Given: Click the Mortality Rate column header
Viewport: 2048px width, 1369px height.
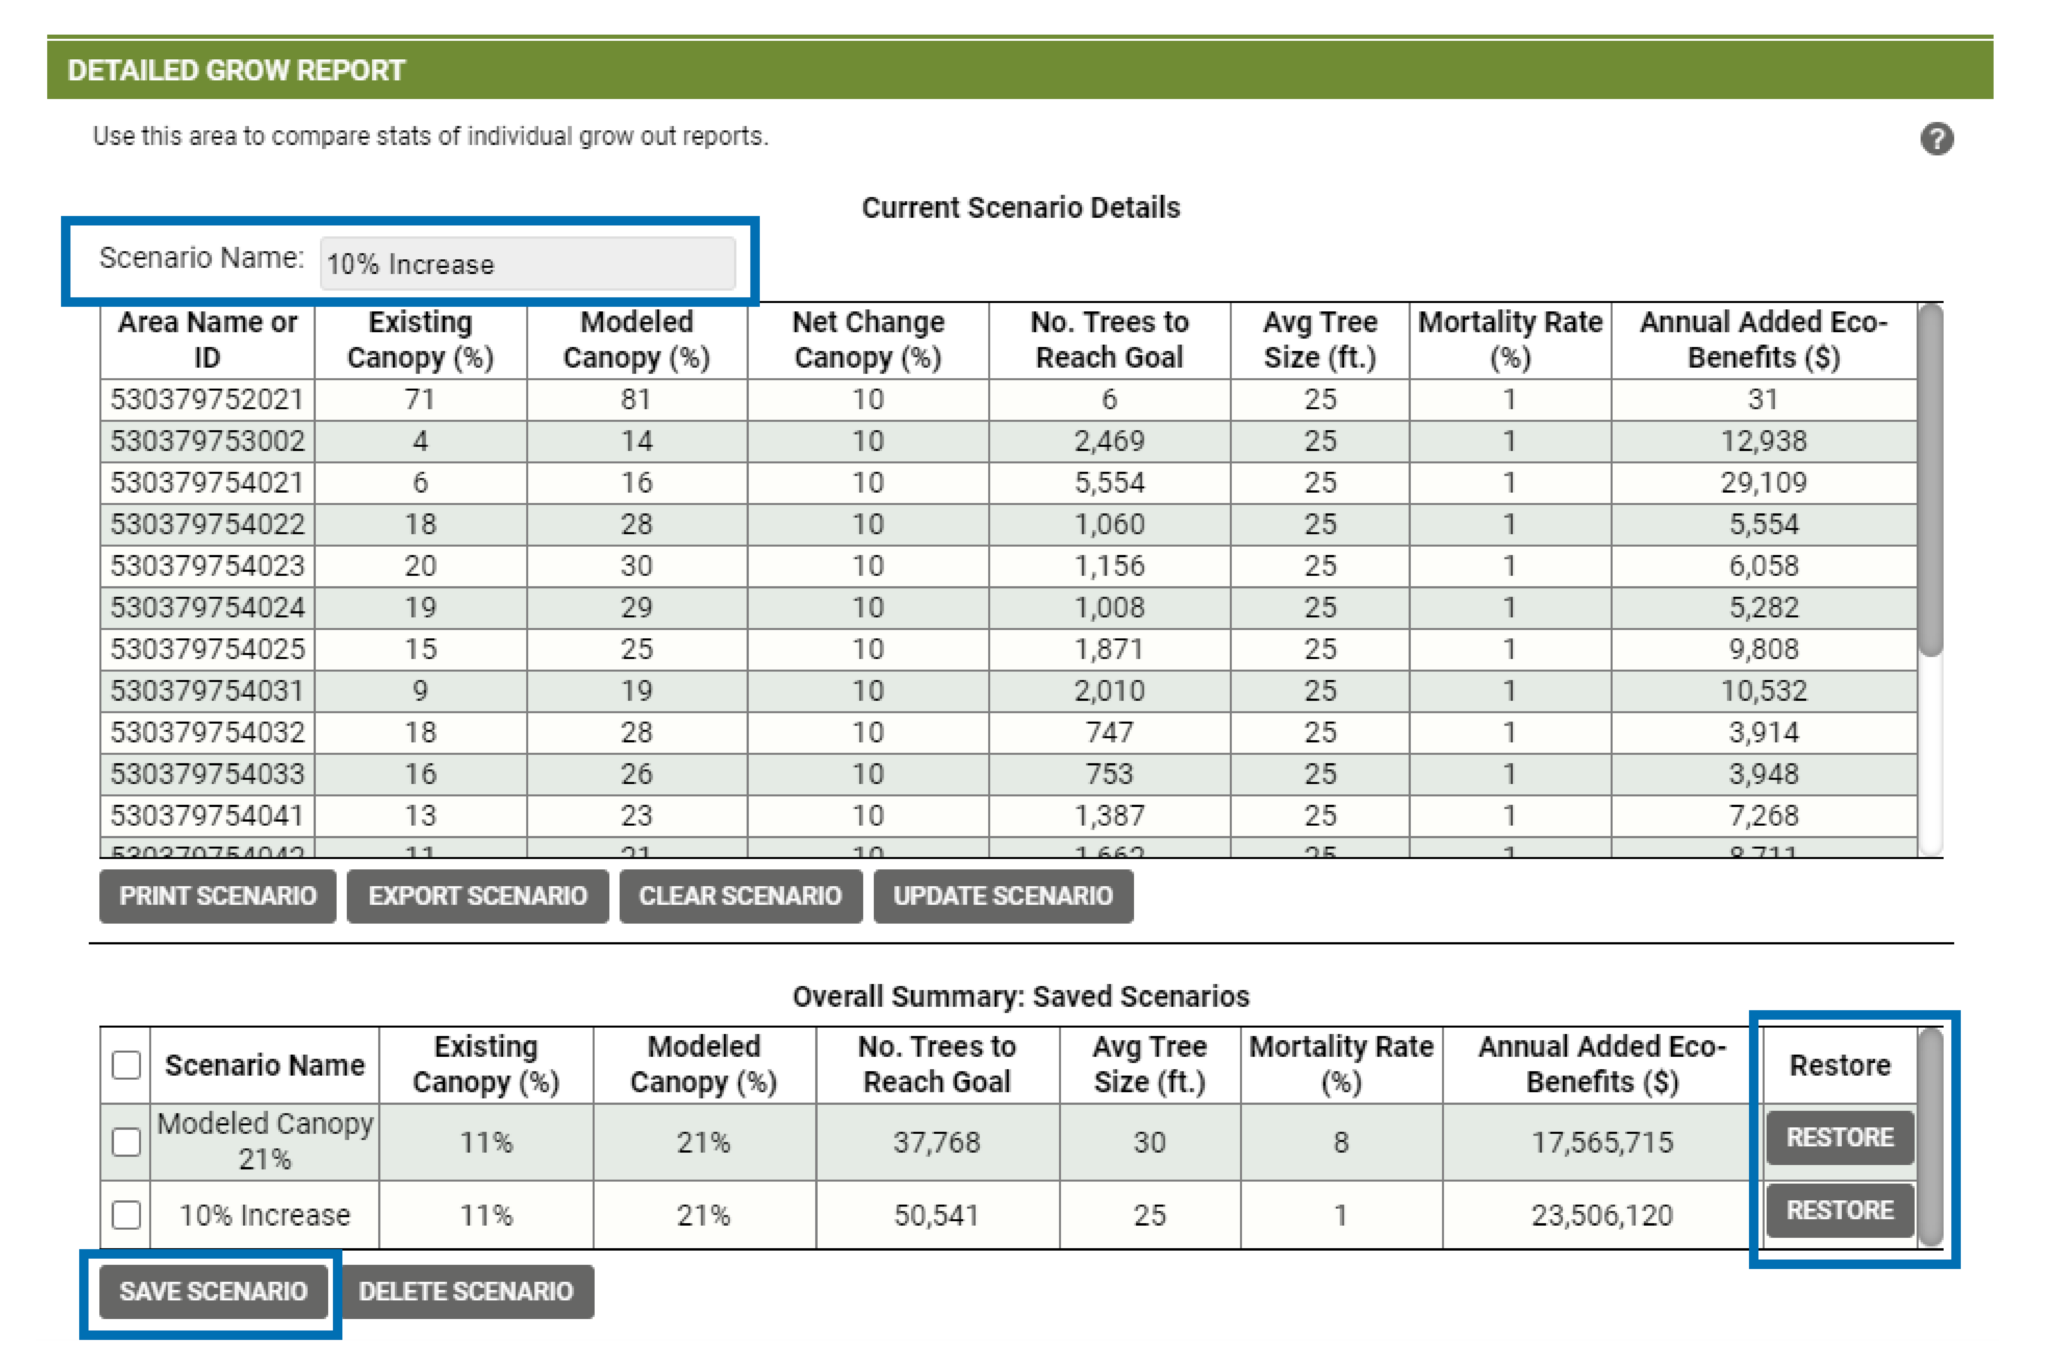Looking at the screenshot, I should (1509, 340).
